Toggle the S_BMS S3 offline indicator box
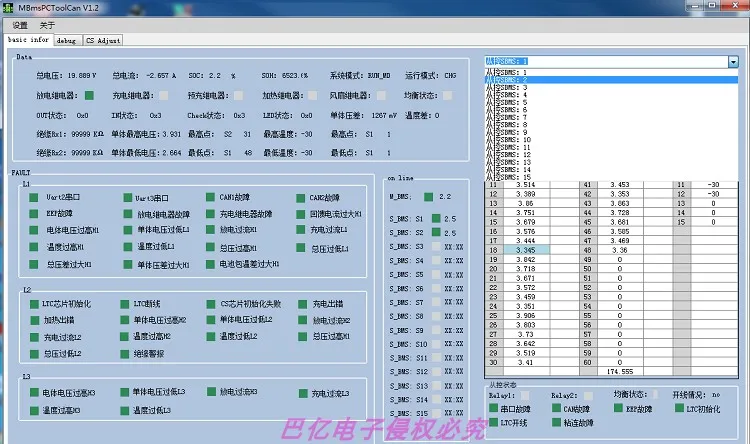The width and height of the screenshot is (750, 444). coord(436,247)
